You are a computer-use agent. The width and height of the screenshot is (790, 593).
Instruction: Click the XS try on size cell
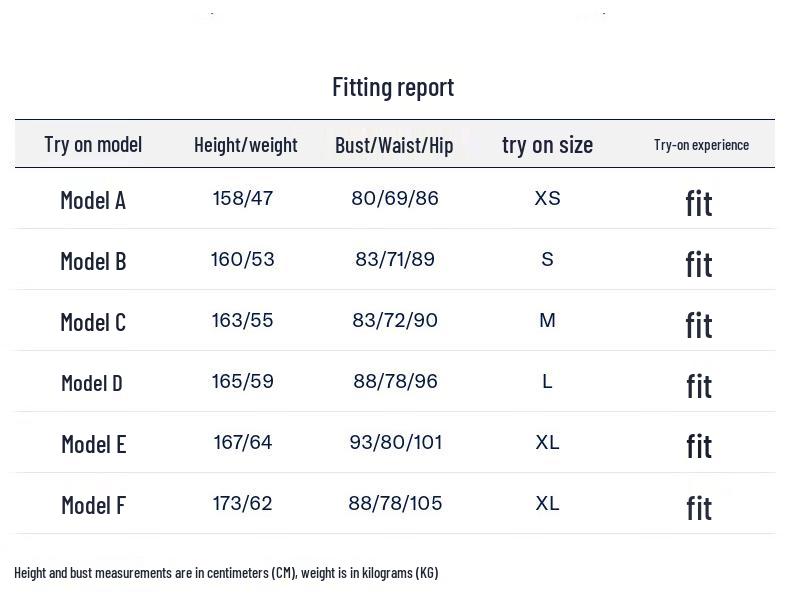(x=547, y=198)
